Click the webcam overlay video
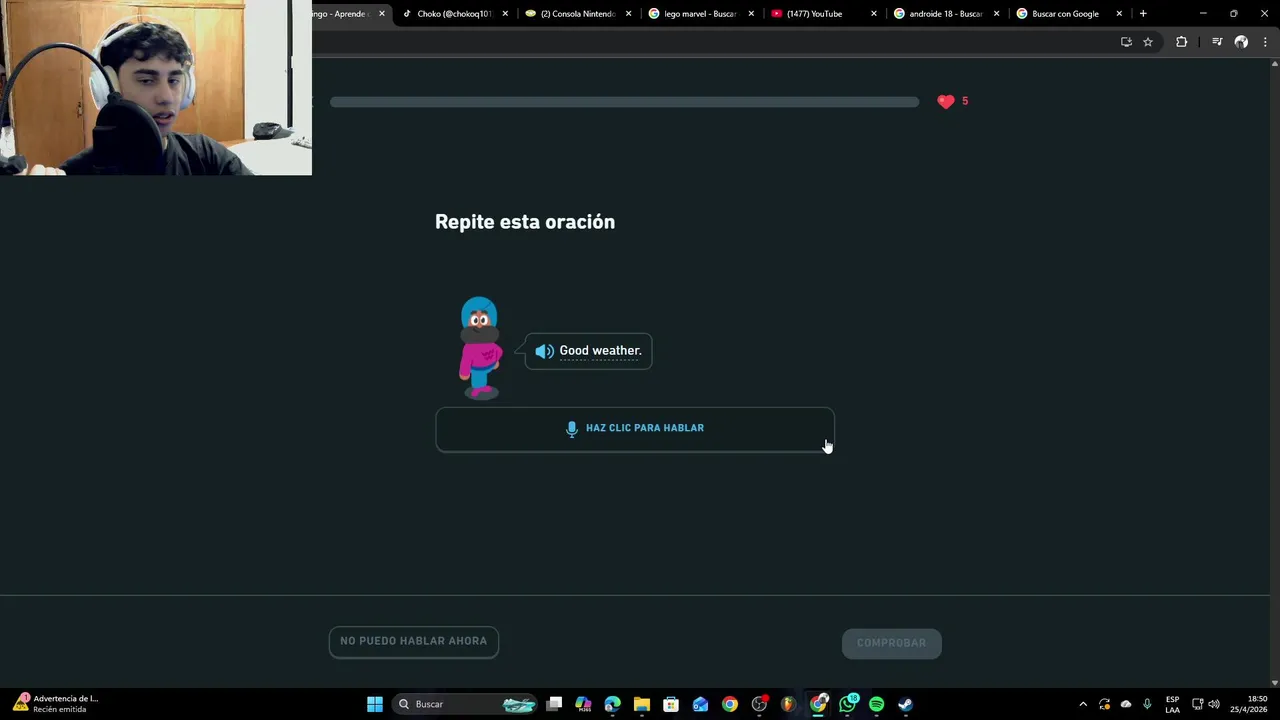 point(156,88)
